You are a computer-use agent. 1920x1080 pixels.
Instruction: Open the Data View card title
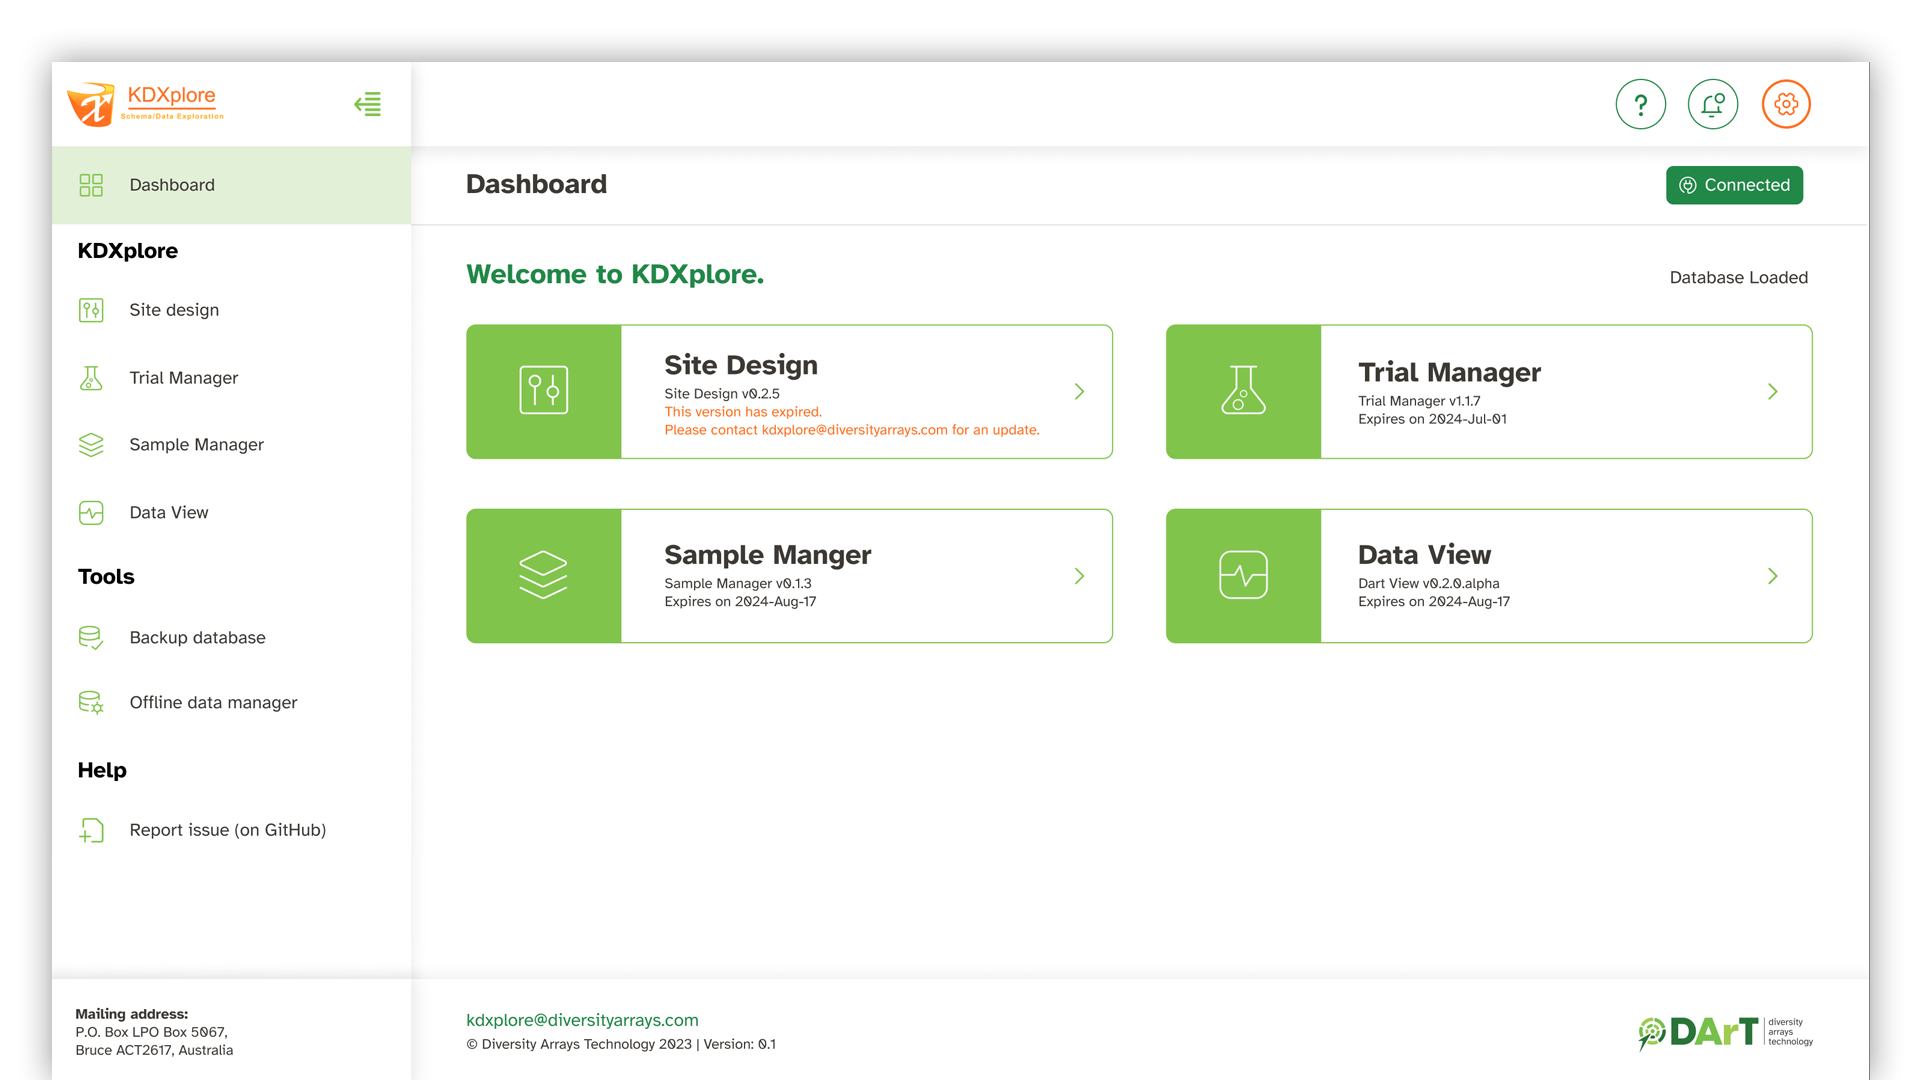[x=1424, y=555]
